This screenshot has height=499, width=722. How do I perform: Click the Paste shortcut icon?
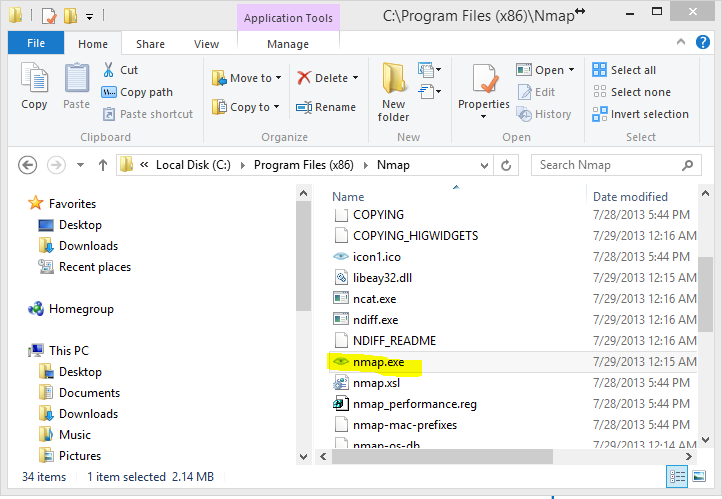click(x=109, y=114)
